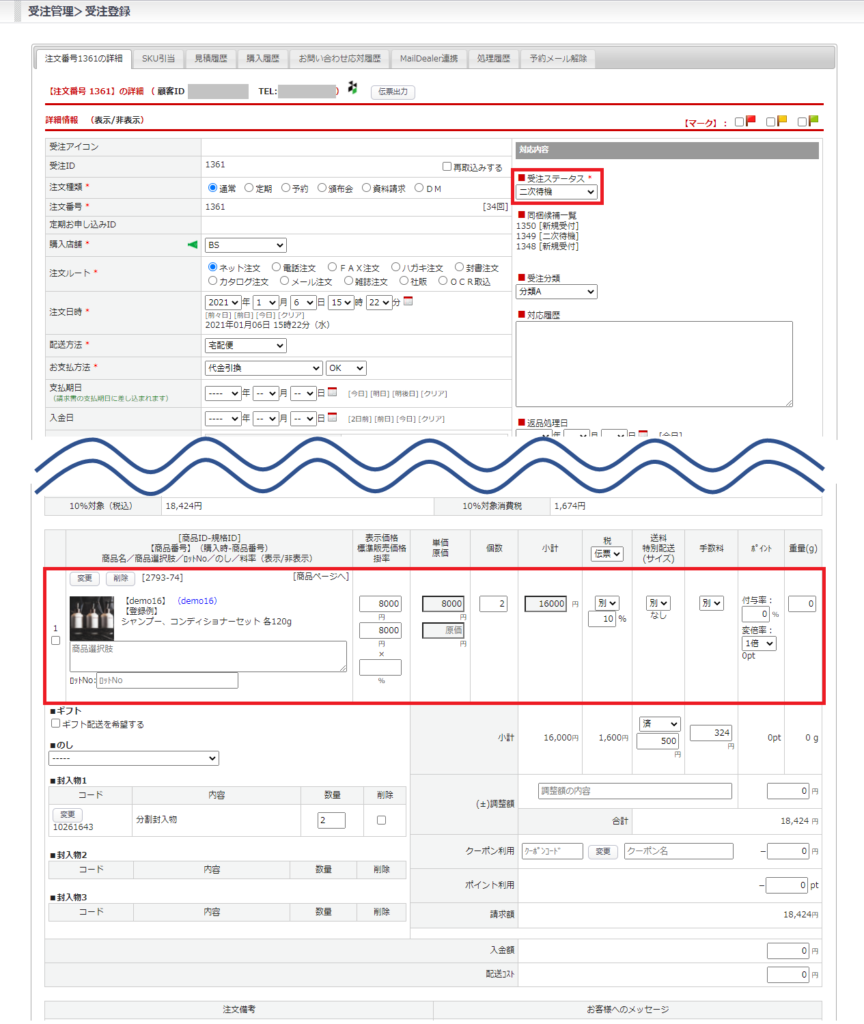Click the shampoo product thumbnail
The height and width of the screenshot is (1024, 864).
point(92,618)
